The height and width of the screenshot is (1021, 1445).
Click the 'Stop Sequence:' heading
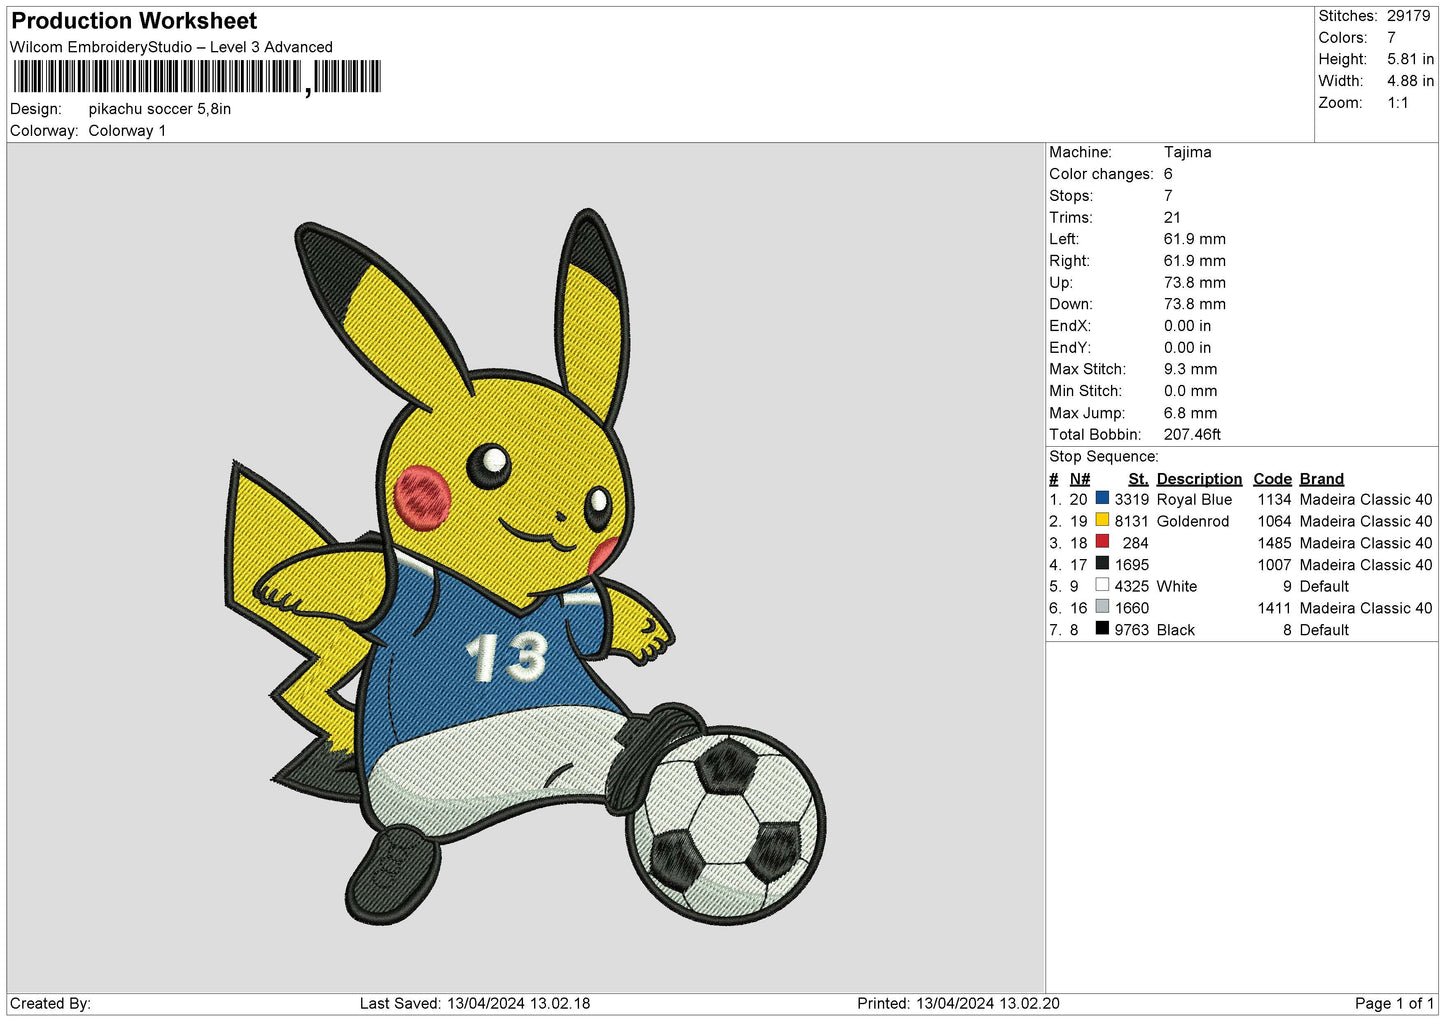click(x=1104, y=457)
